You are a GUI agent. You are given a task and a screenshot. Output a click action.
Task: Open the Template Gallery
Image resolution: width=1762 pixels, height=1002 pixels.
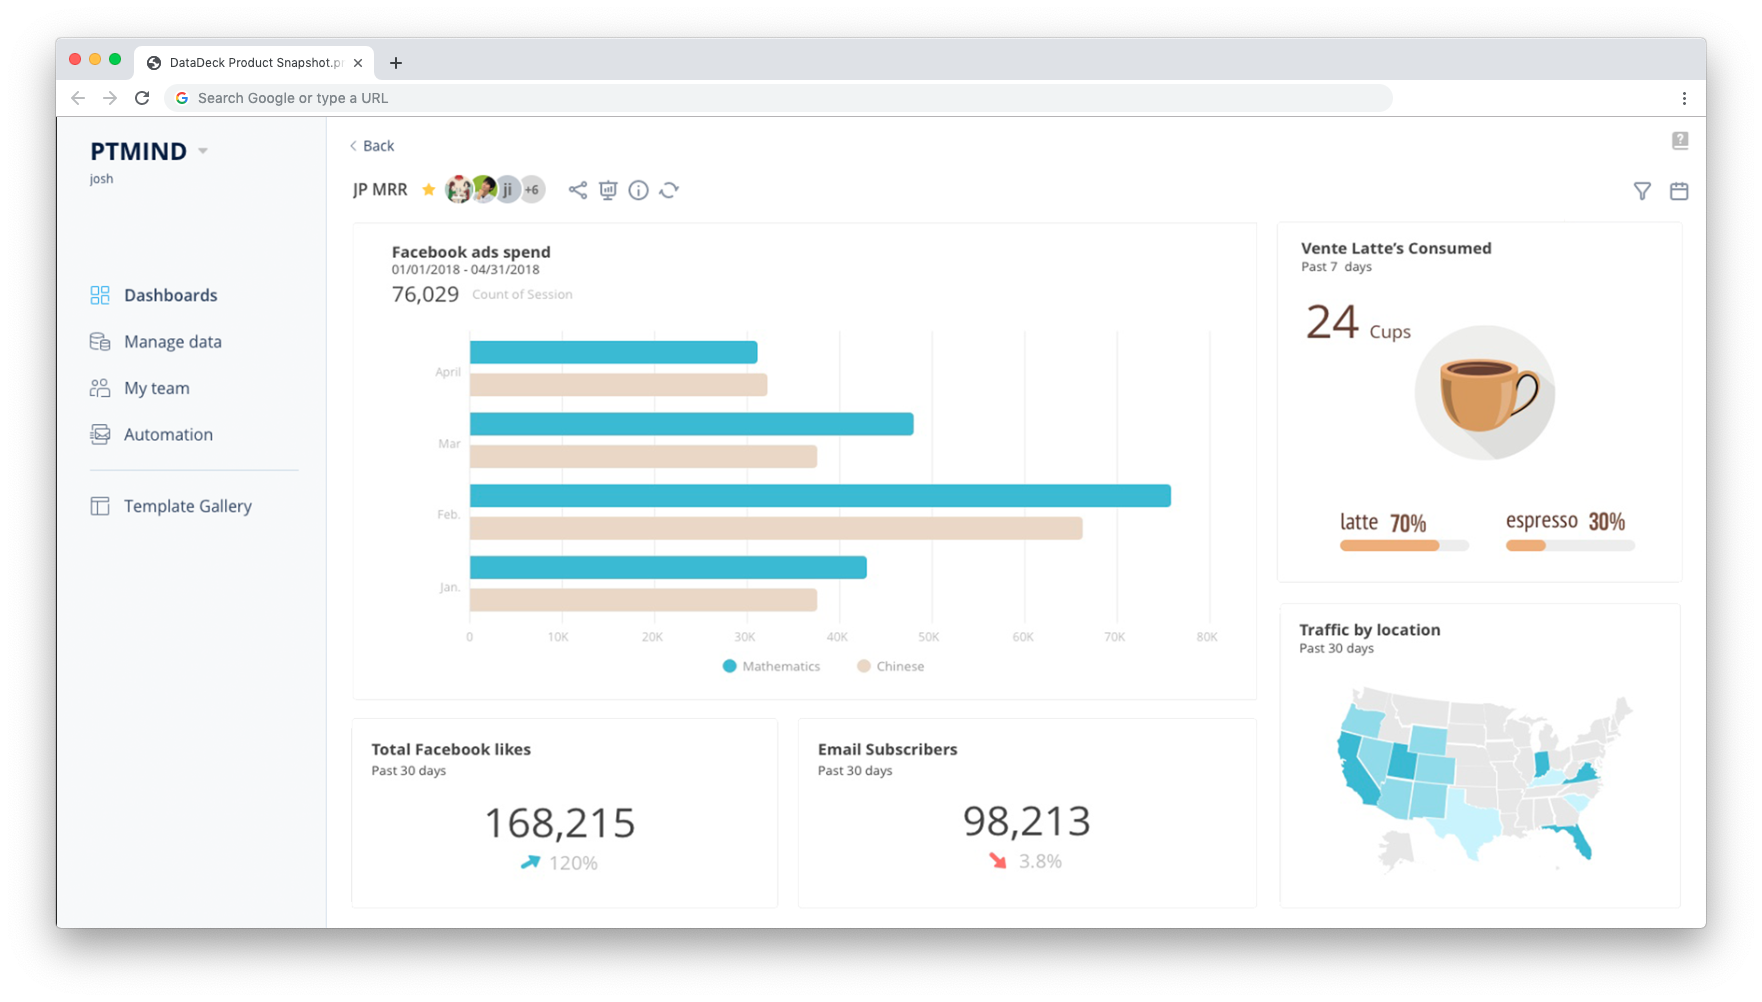click(x=187, y=506)
